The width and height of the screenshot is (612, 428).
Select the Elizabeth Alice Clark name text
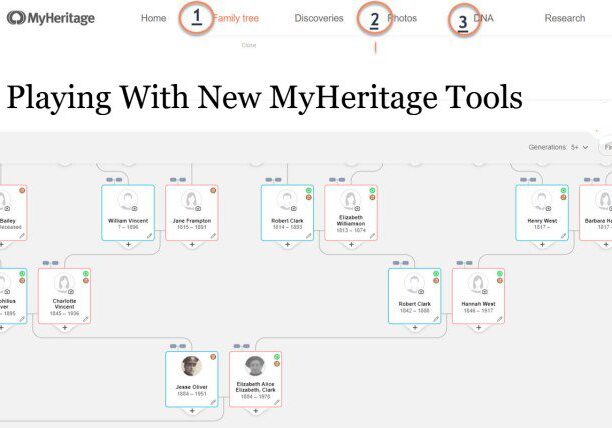tap(256, 387)
